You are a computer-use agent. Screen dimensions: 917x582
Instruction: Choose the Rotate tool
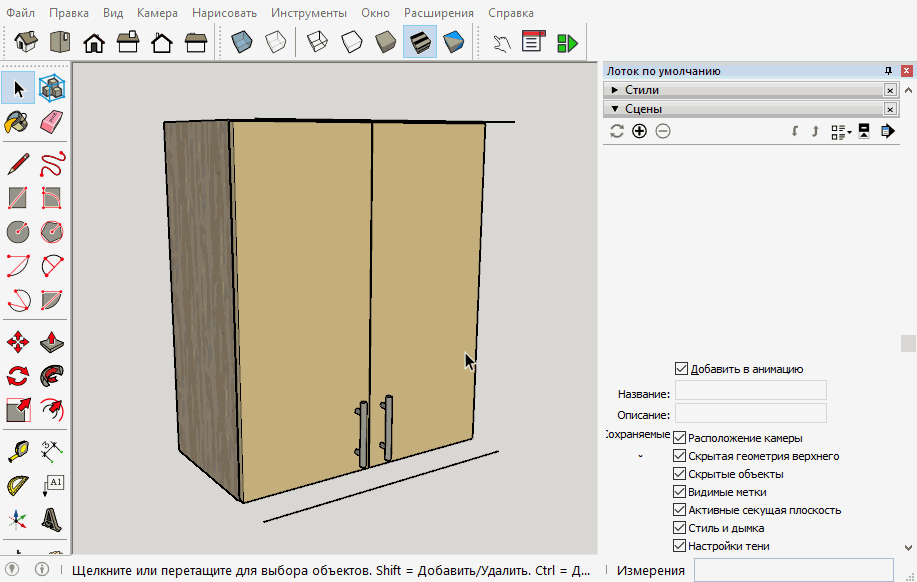[17, 376]
